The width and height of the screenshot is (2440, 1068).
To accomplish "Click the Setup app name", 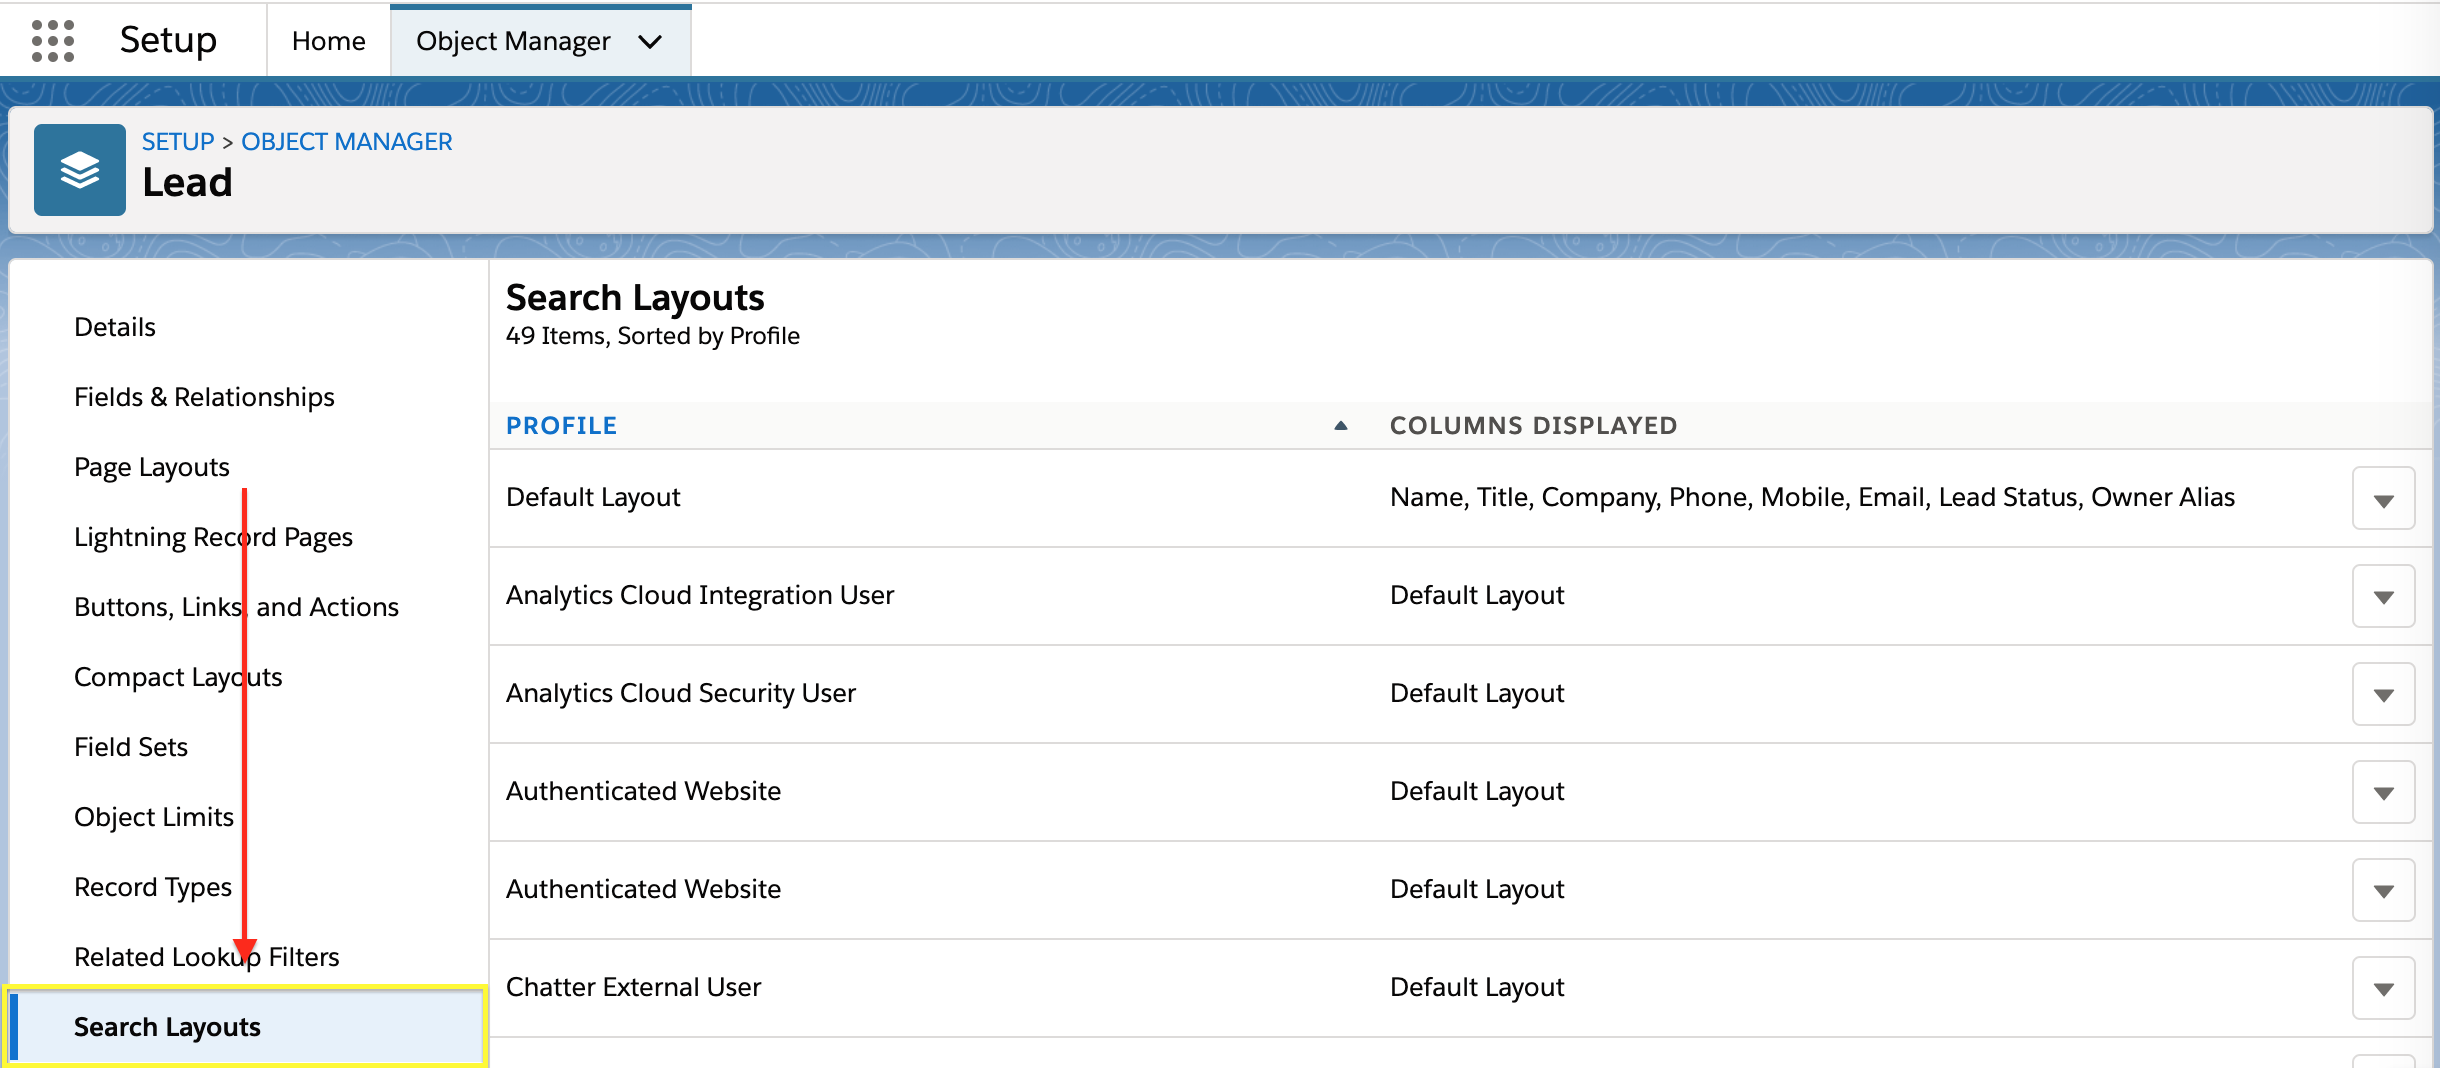I will [x=168, y=40].
